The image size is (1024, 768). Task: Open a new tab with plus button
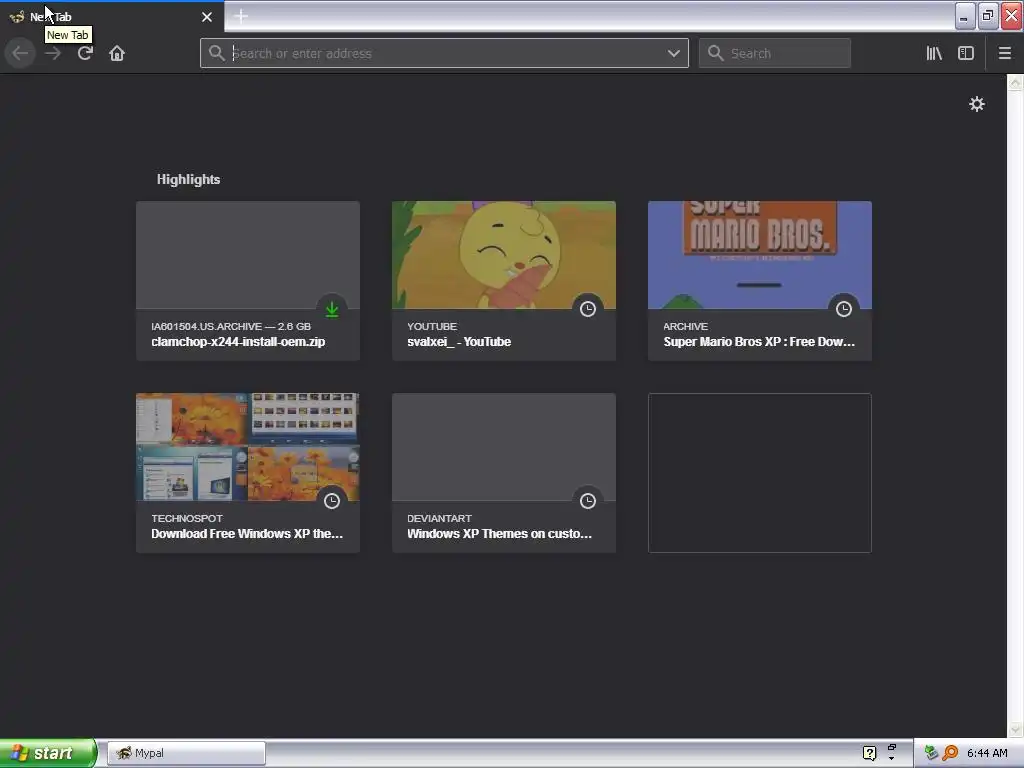pyautogui.click(x=240, y=16)
